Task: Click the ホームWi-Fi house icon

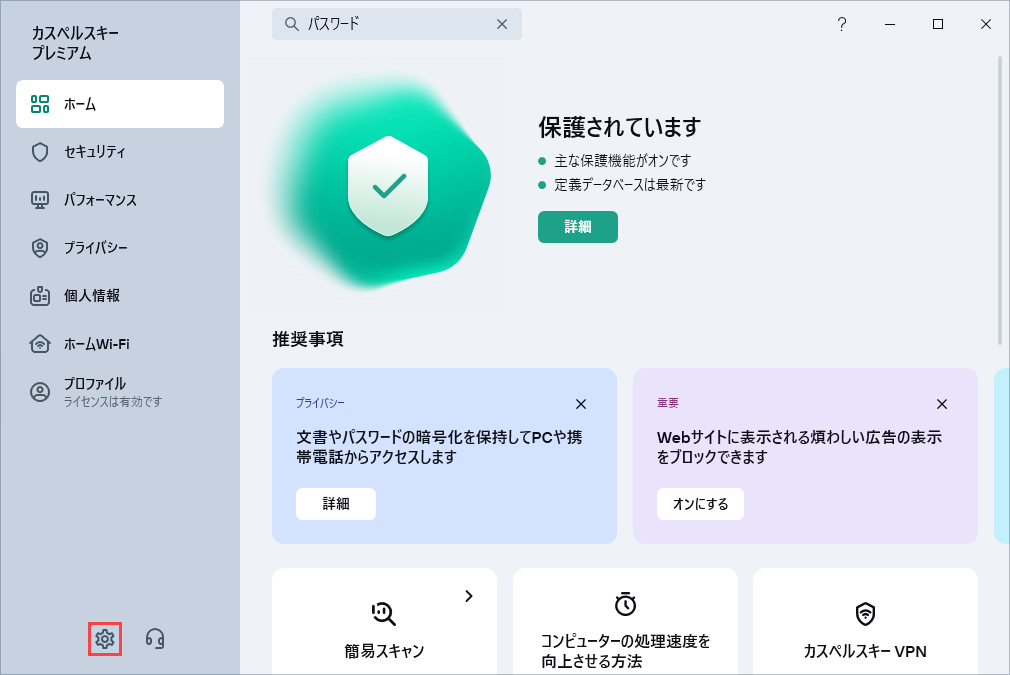Action: point(40,344)
